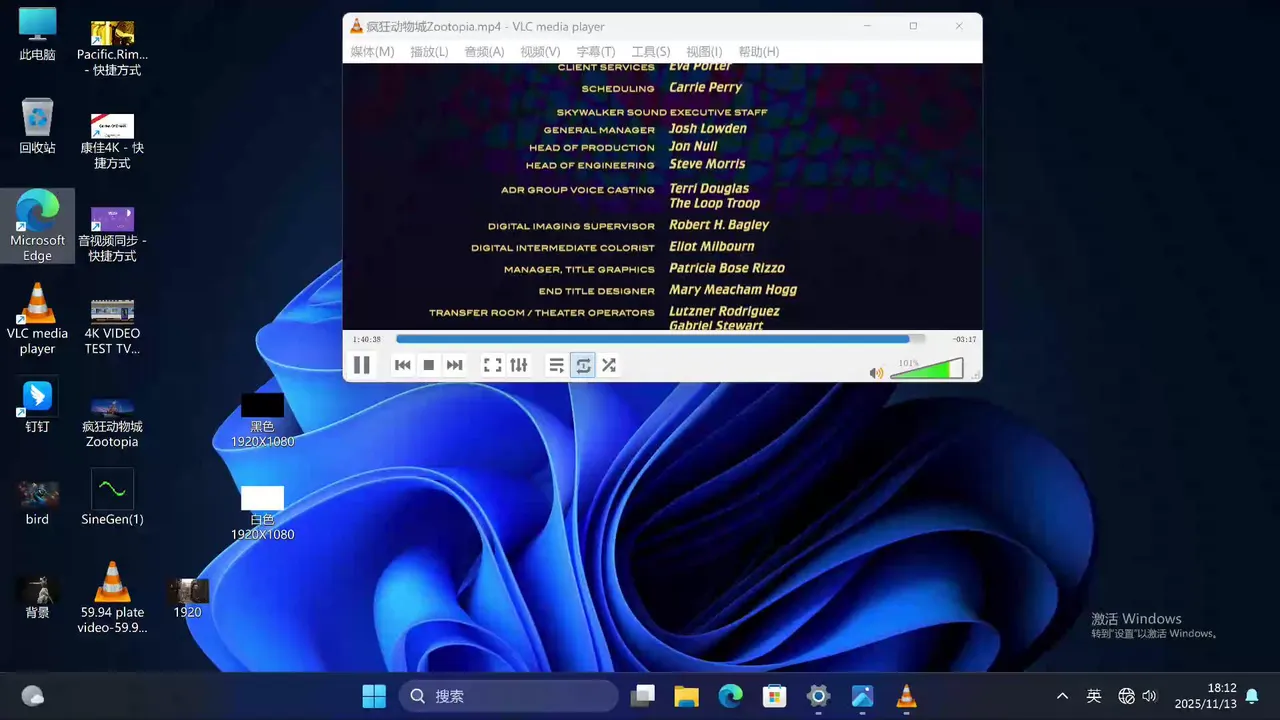The width and height of the screenshot is (1280, 720).
Task: Open the 播放(L) menu
Action: coord(429,52)
